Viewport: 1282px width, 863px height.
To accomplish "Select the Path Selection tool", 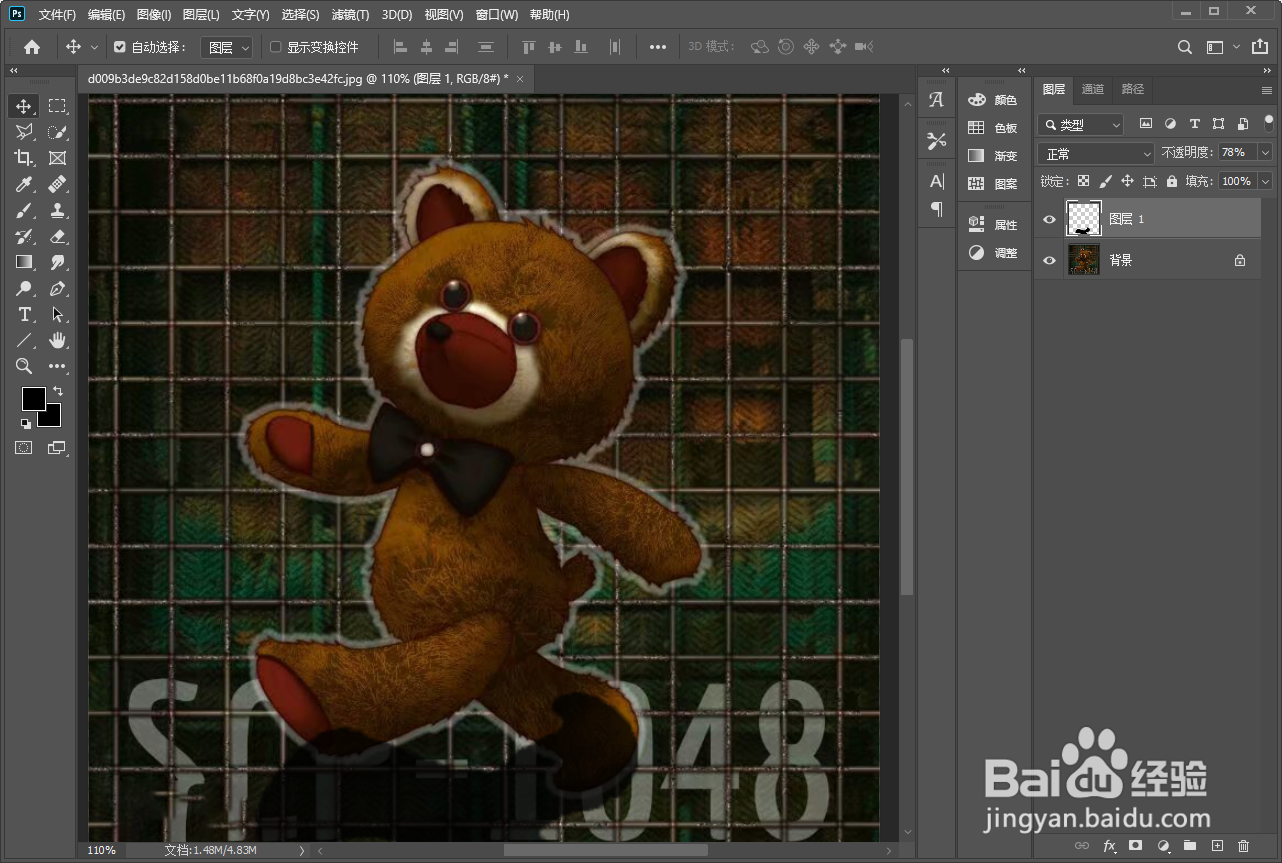I will coord(58,314).
